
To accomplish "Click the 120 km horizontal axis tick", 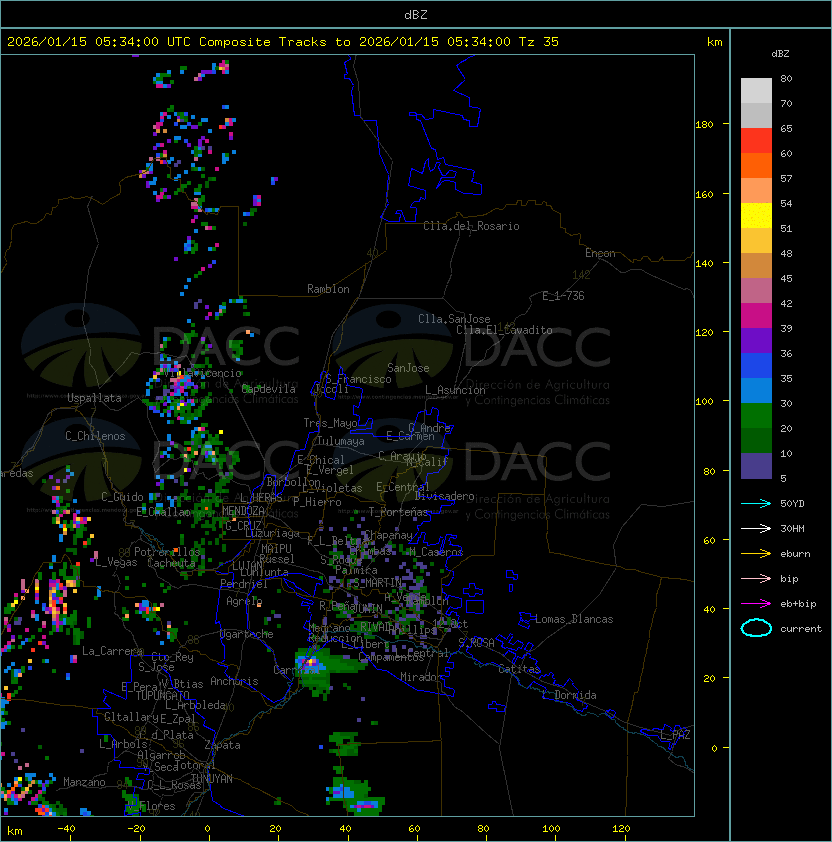I will (x=621, y=829).
